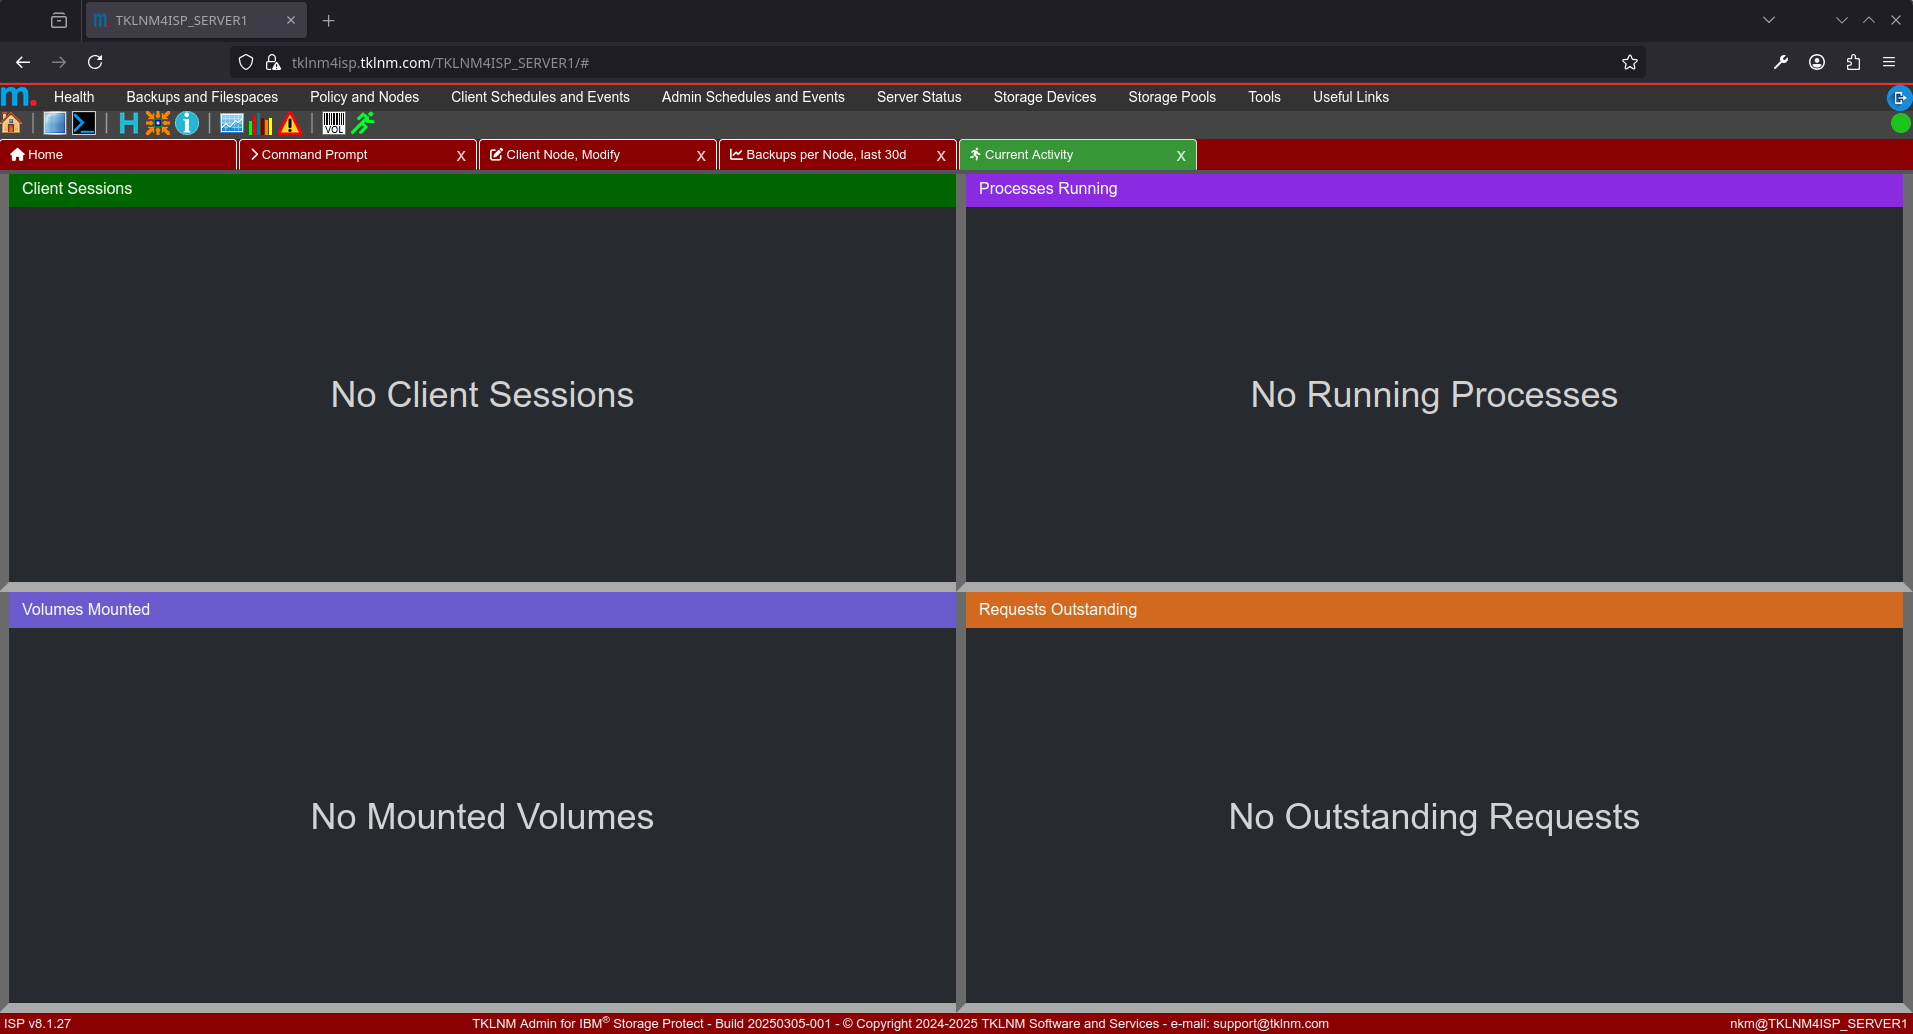This screenshot has width=1913, height=1034.
Task: Close the Client Node, Modify tab
Action: point(701,156)
